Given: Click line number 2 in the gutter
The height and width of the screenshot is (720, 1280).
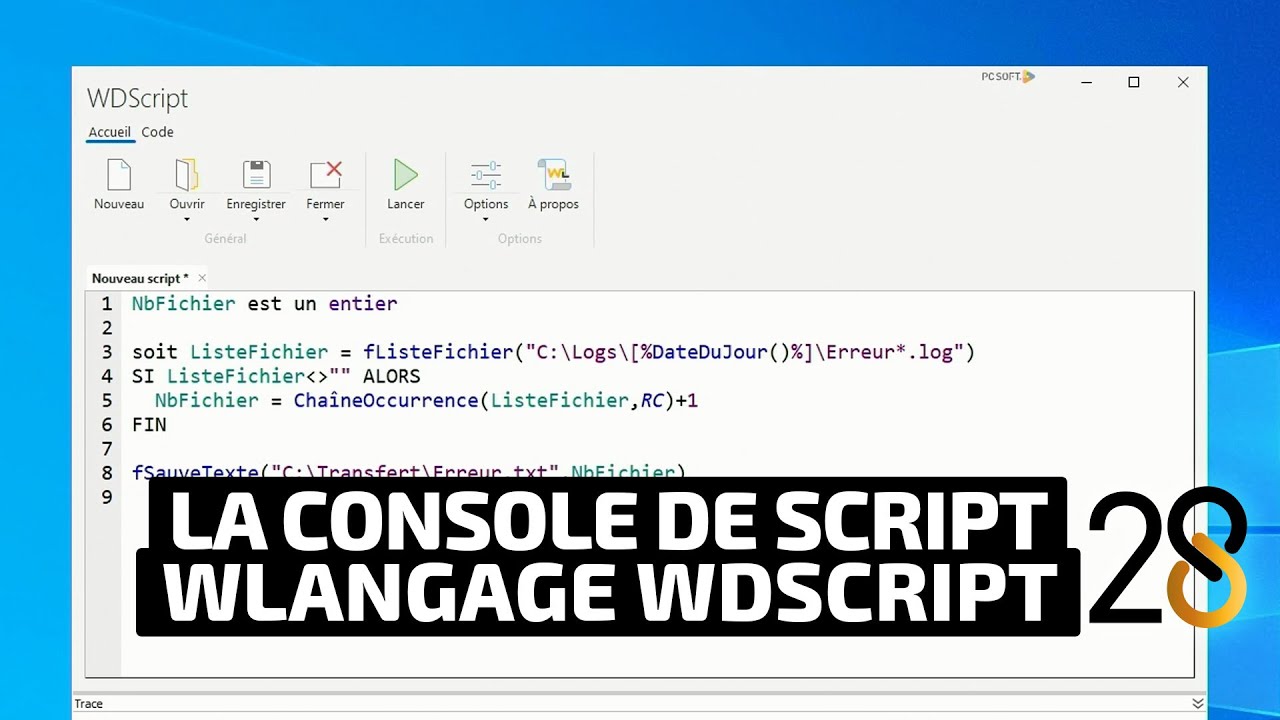Looking at the screenshot, I should coord(107,328).
